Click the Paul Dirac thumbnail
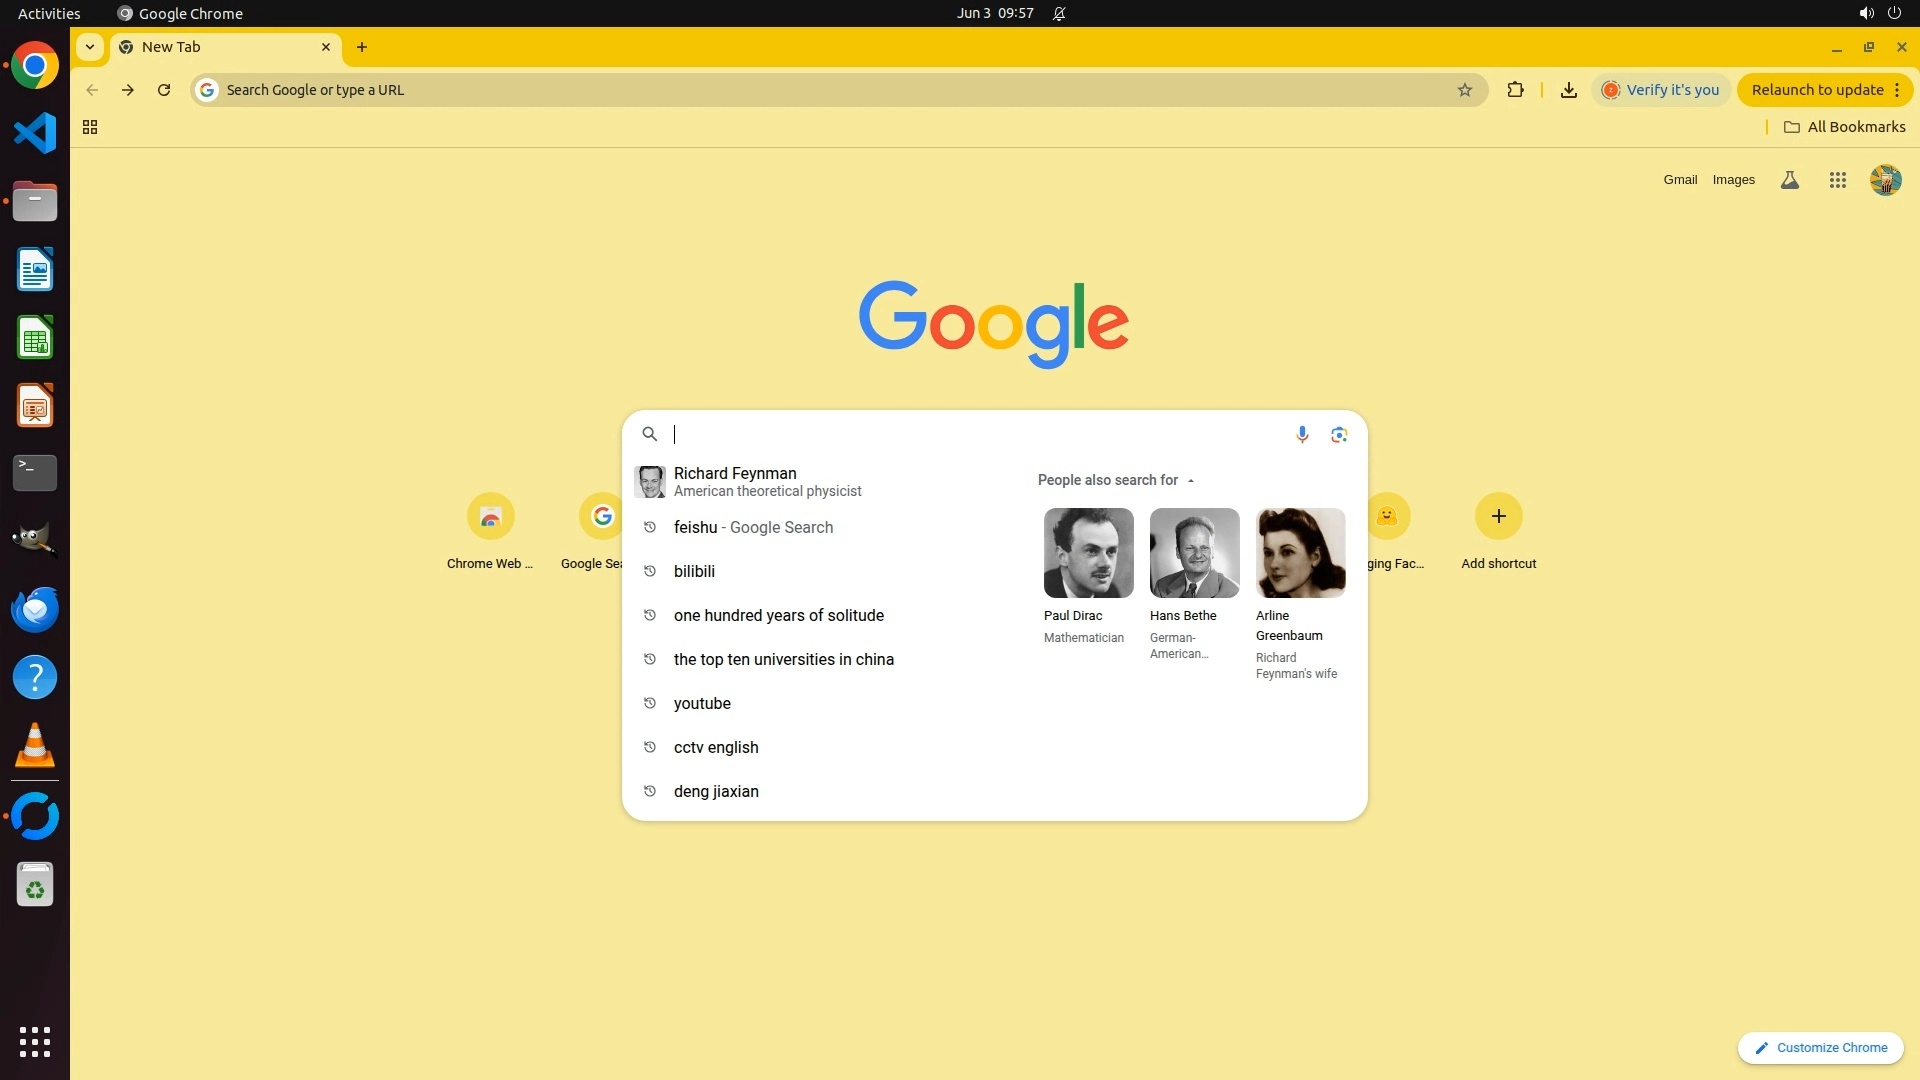The image size is (1920, 1080). 1088,553
